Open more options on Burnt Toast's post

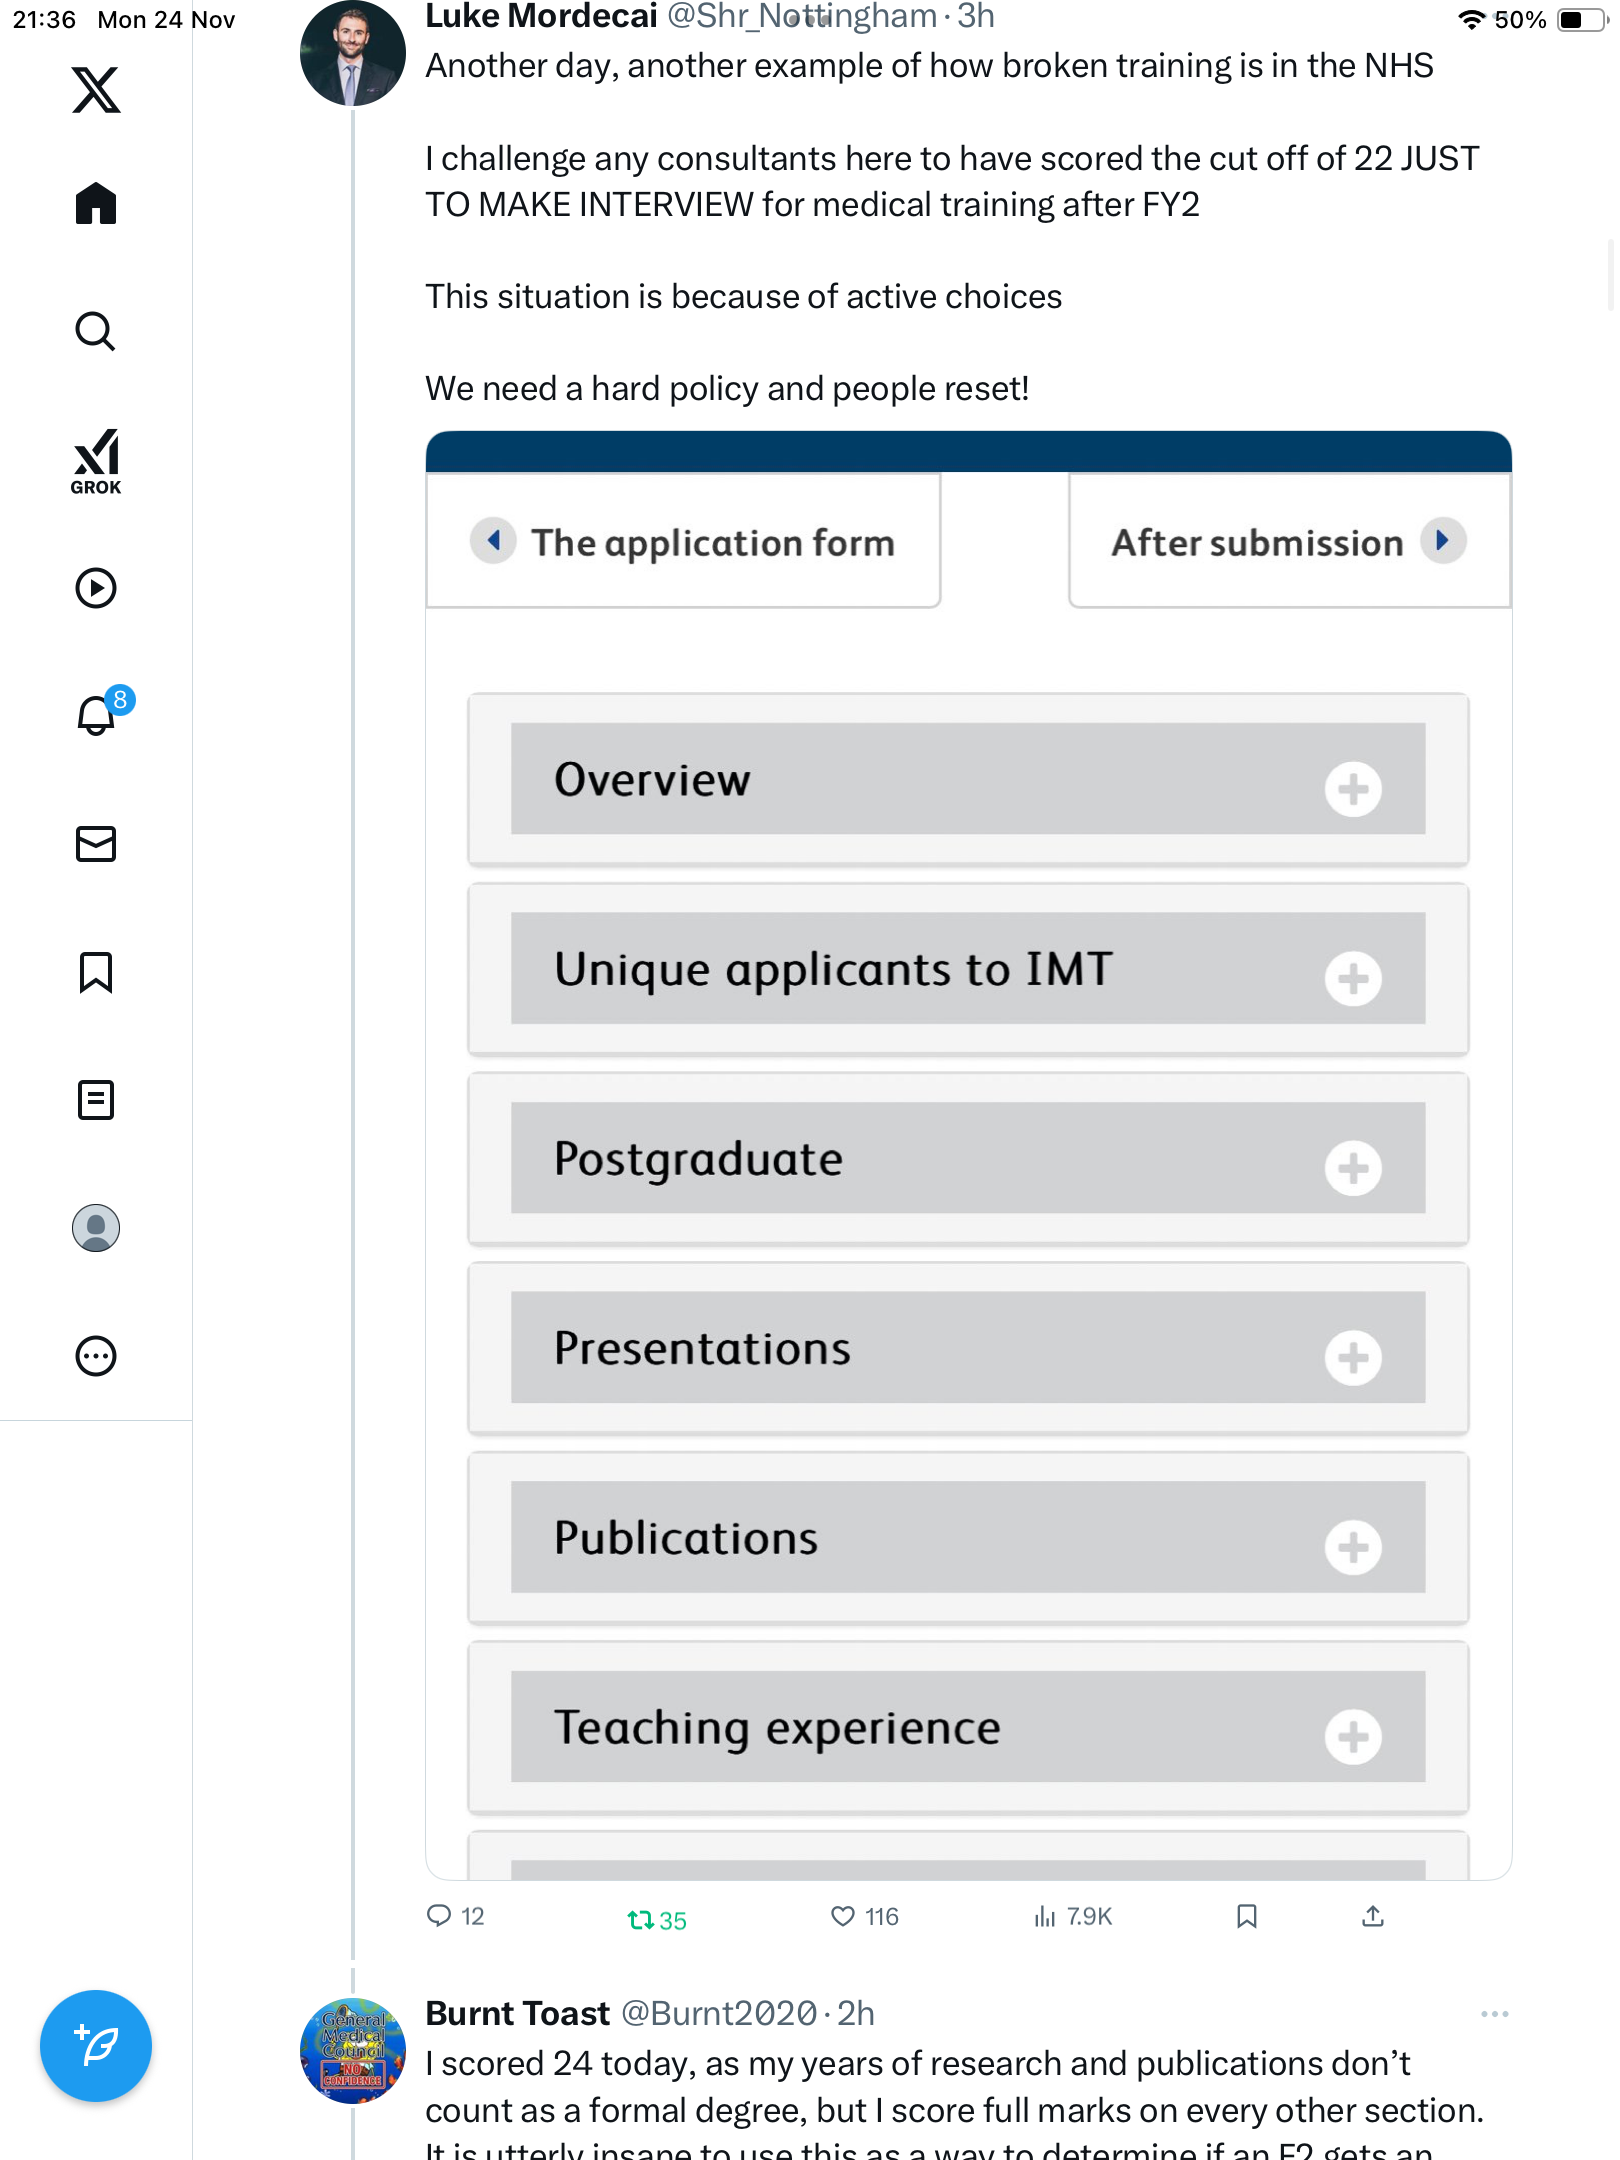(x=1494, y=2014)
